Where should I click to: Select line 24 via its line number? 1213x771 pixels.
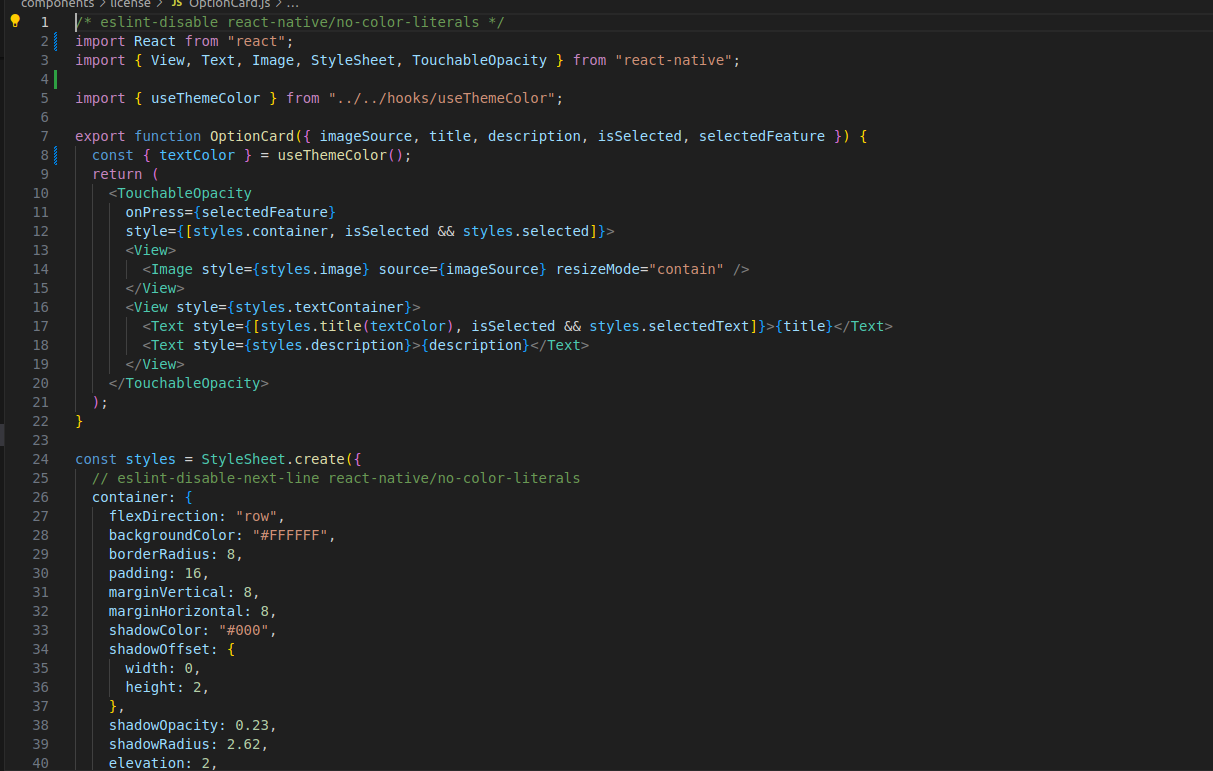pos(40,459)
